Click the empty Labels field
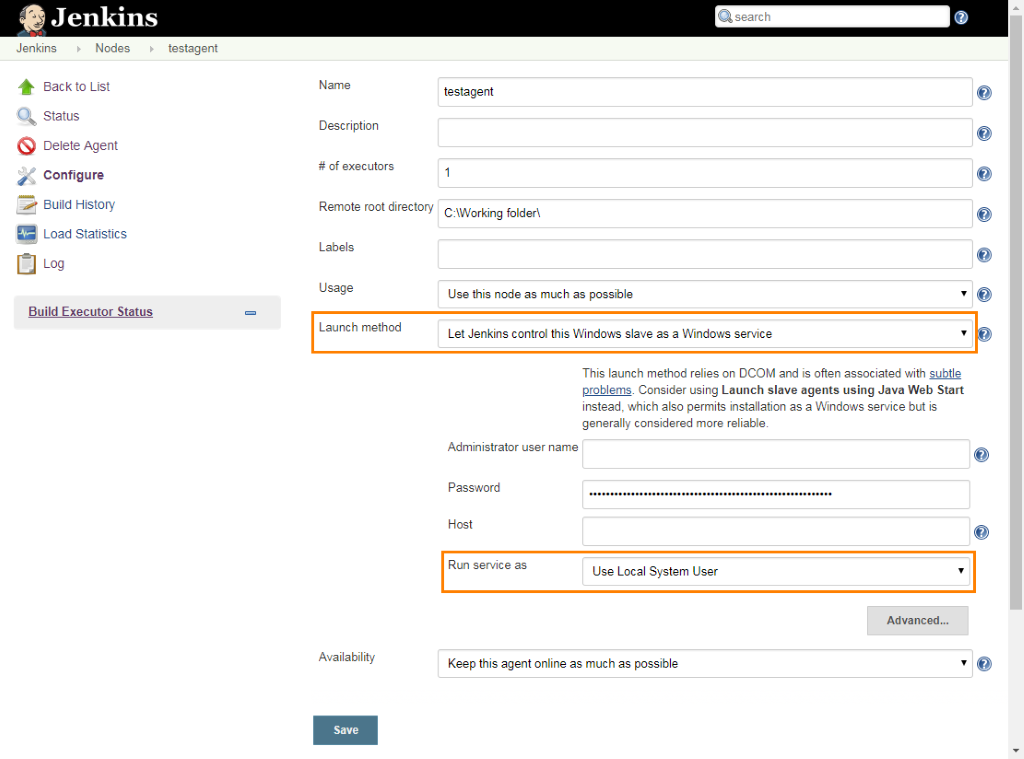 click(x=705, y=254)
